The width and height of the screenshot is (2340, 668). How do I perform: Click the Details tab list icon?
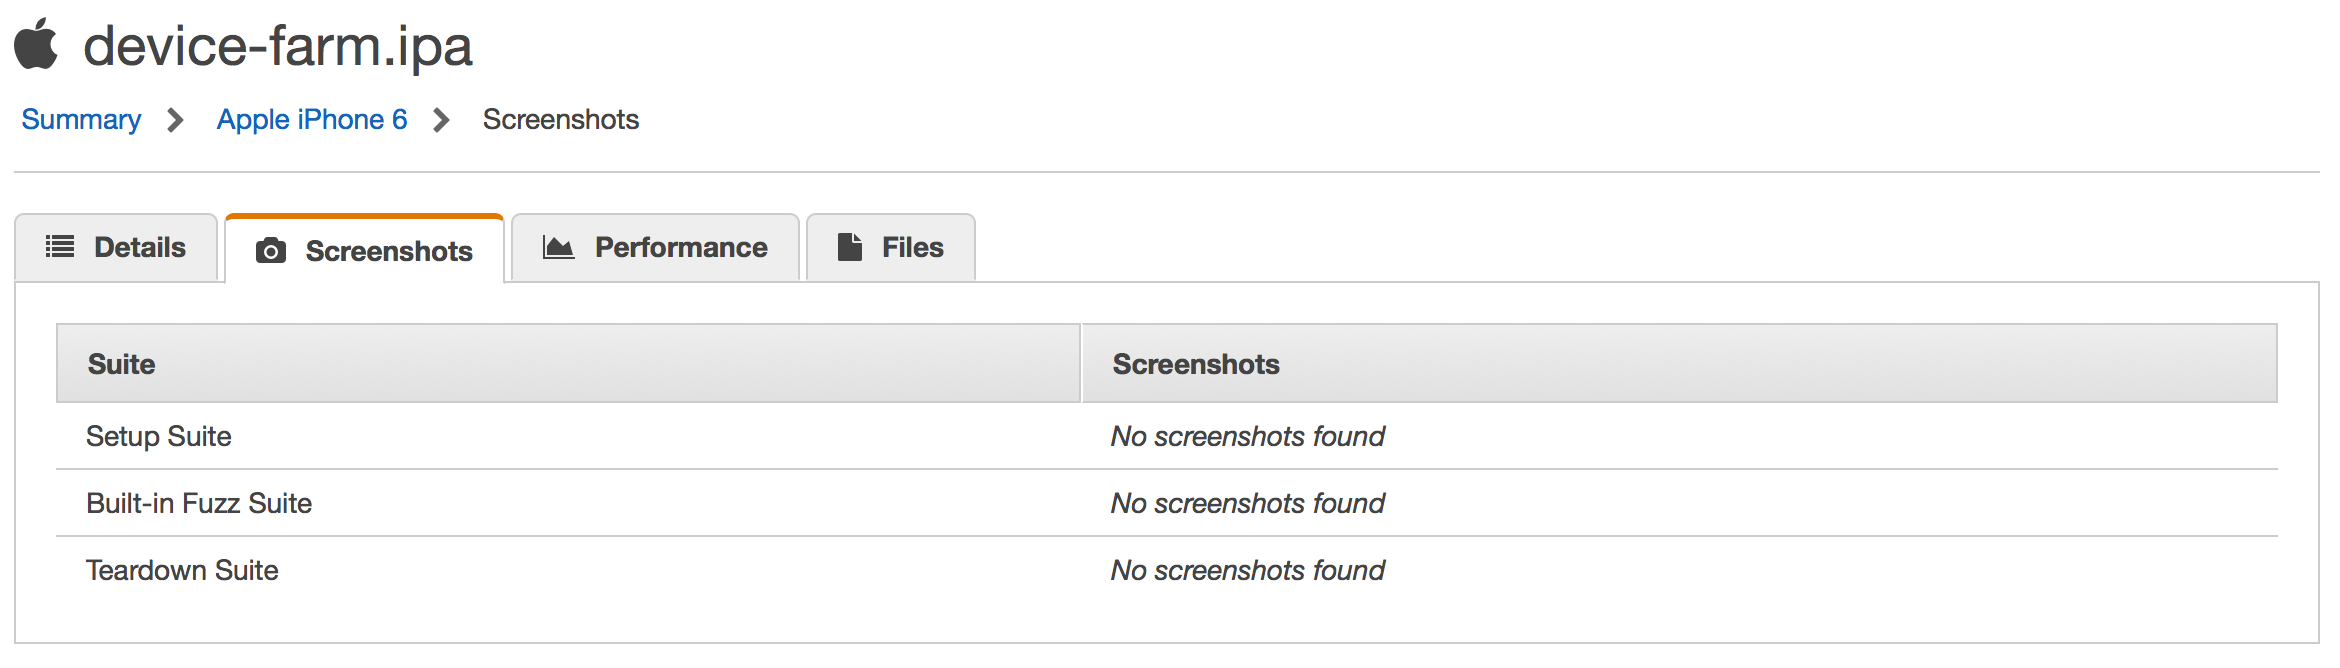pyautogui.click(x=60, y=247)
